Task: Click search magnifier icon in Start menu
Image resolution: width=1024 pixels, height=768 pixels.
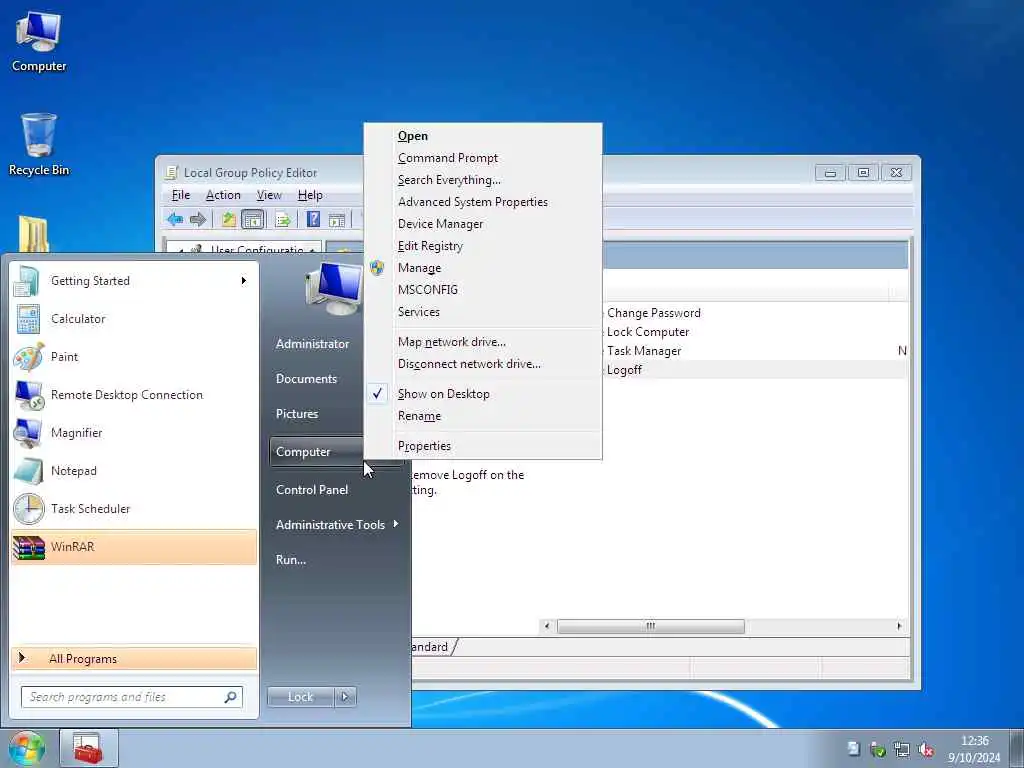Action: point(231,697)
